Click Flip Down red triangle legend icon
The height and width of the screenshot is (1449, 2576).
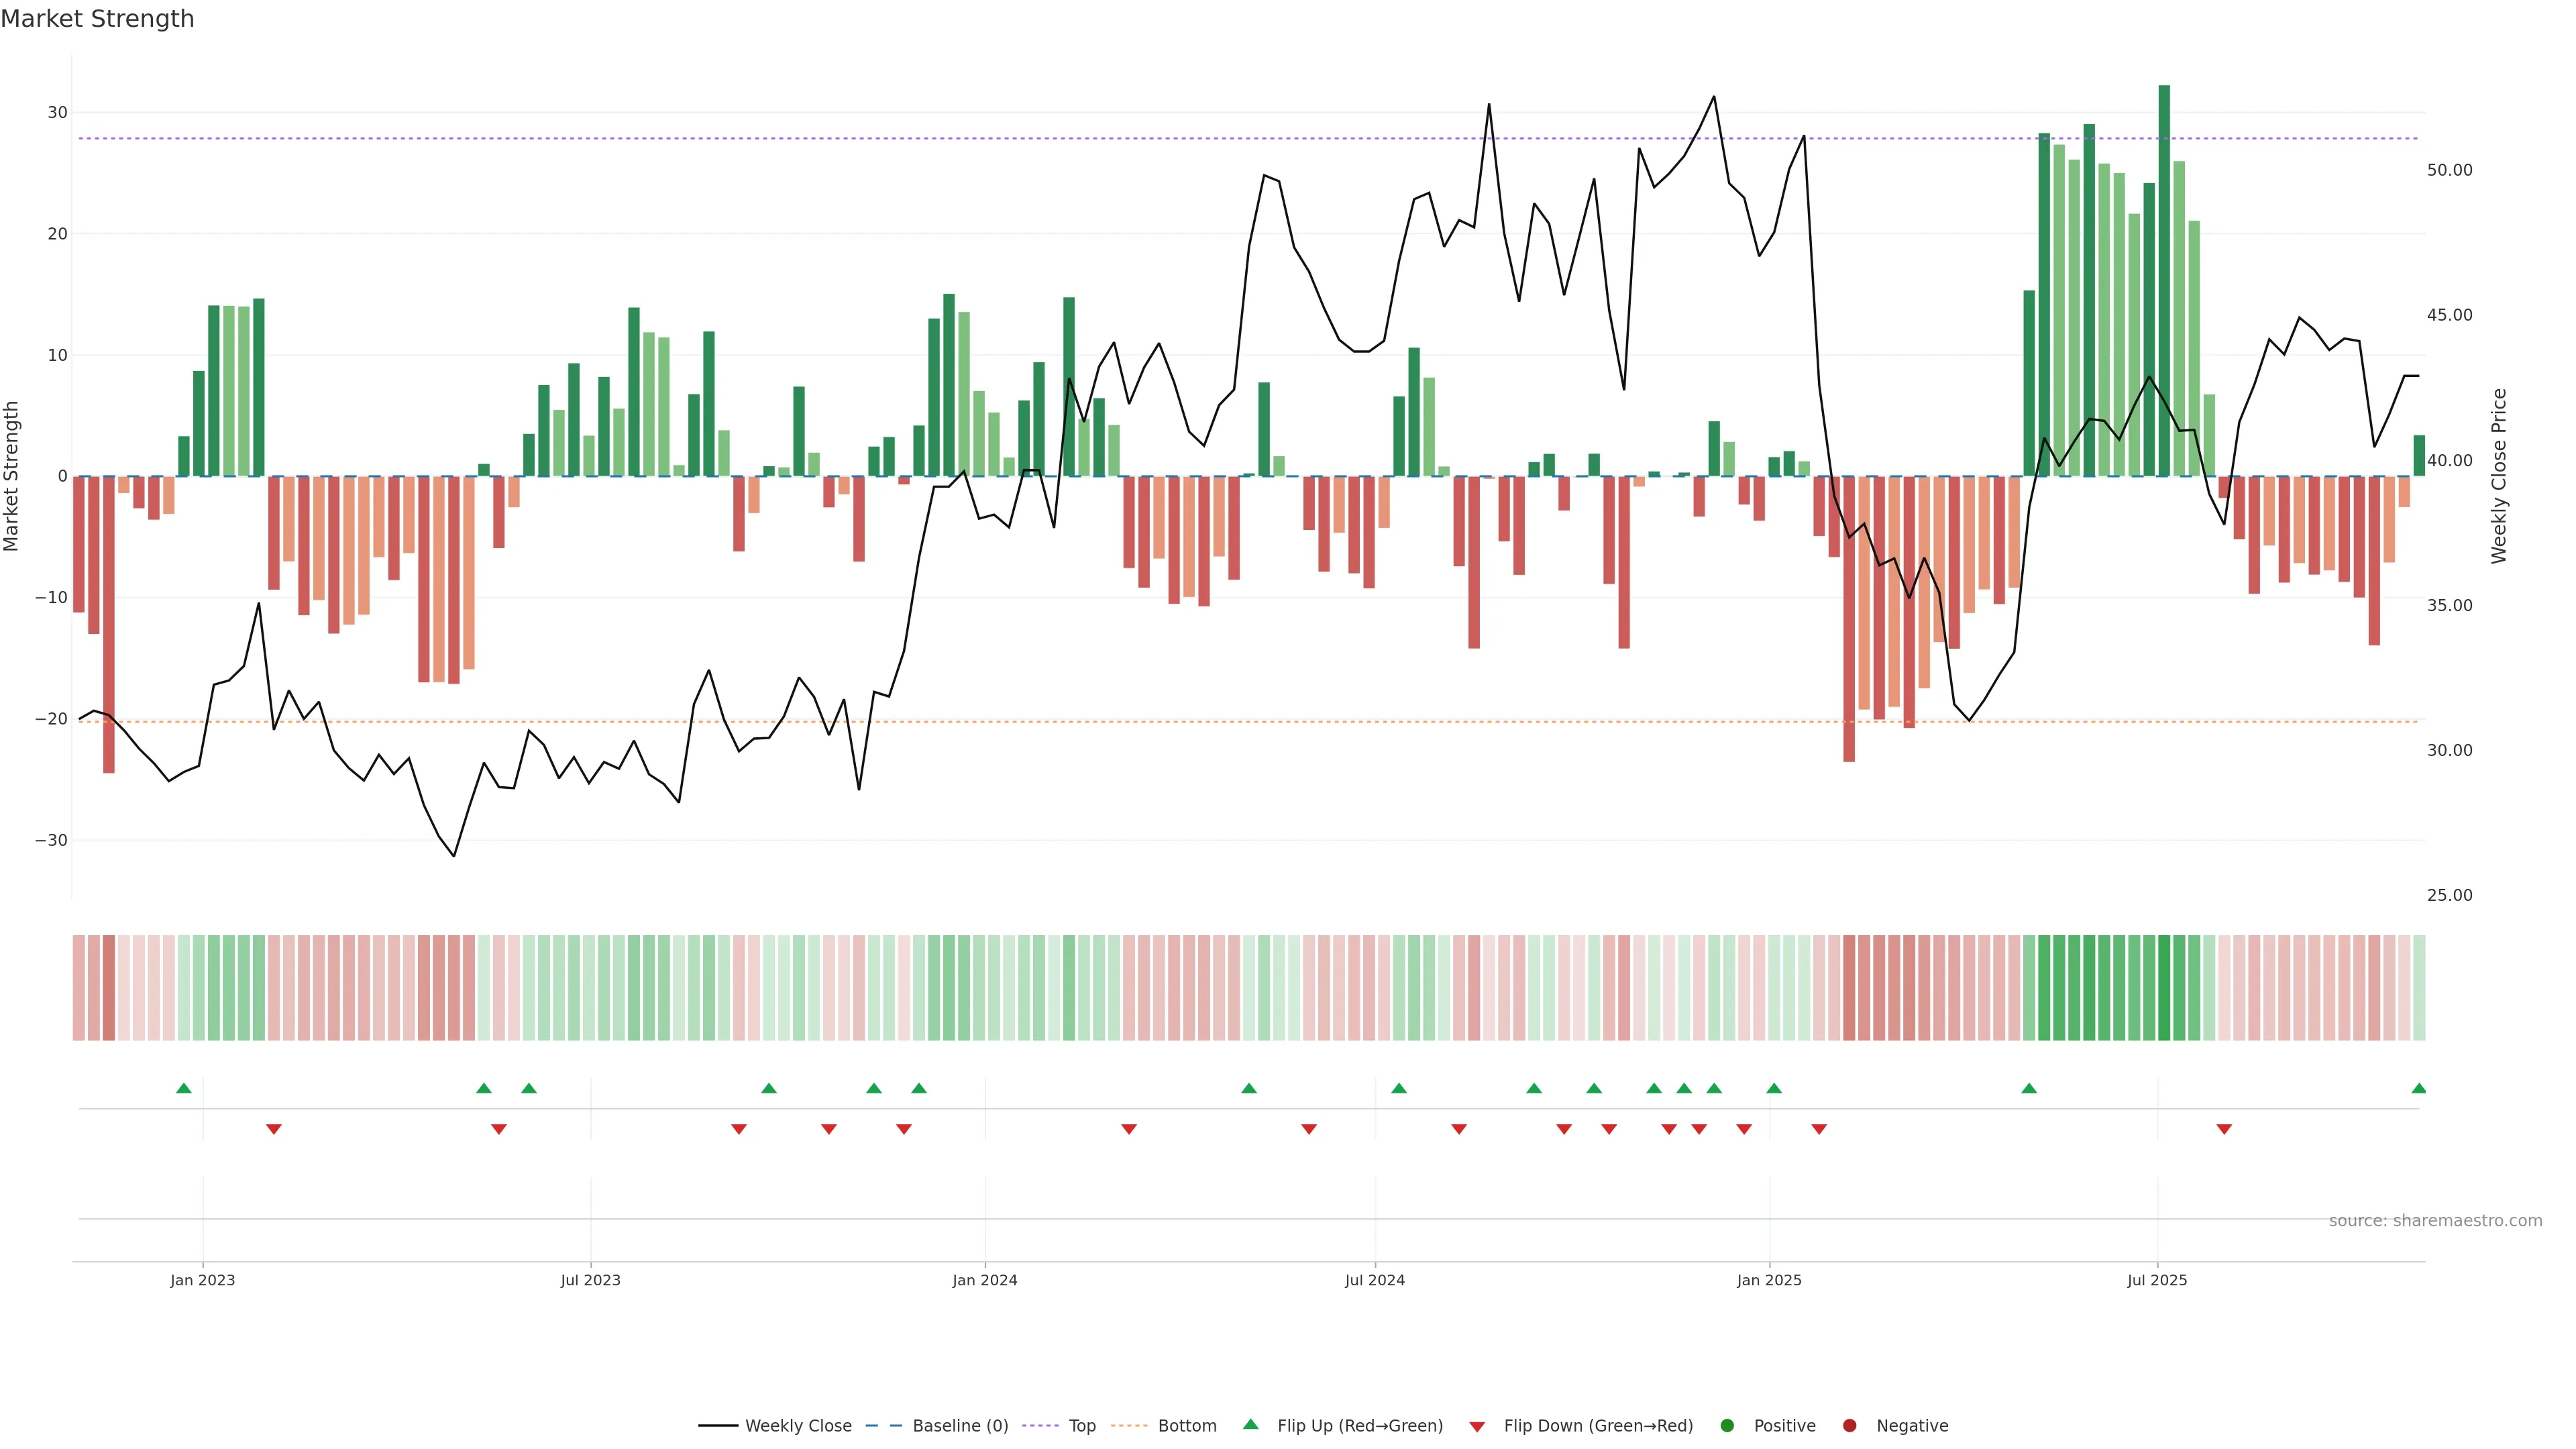pos(1477,1426)
